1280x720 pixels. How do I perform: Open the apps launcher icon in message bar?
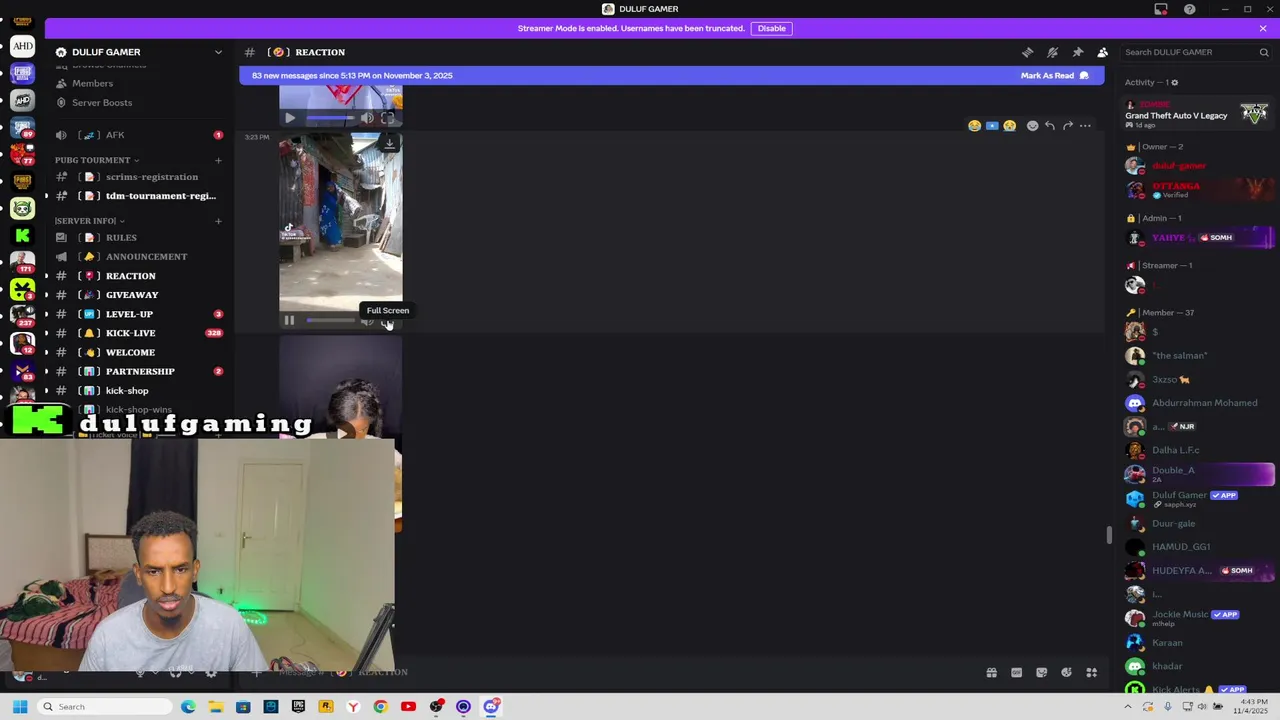(x=1092, y=673)
